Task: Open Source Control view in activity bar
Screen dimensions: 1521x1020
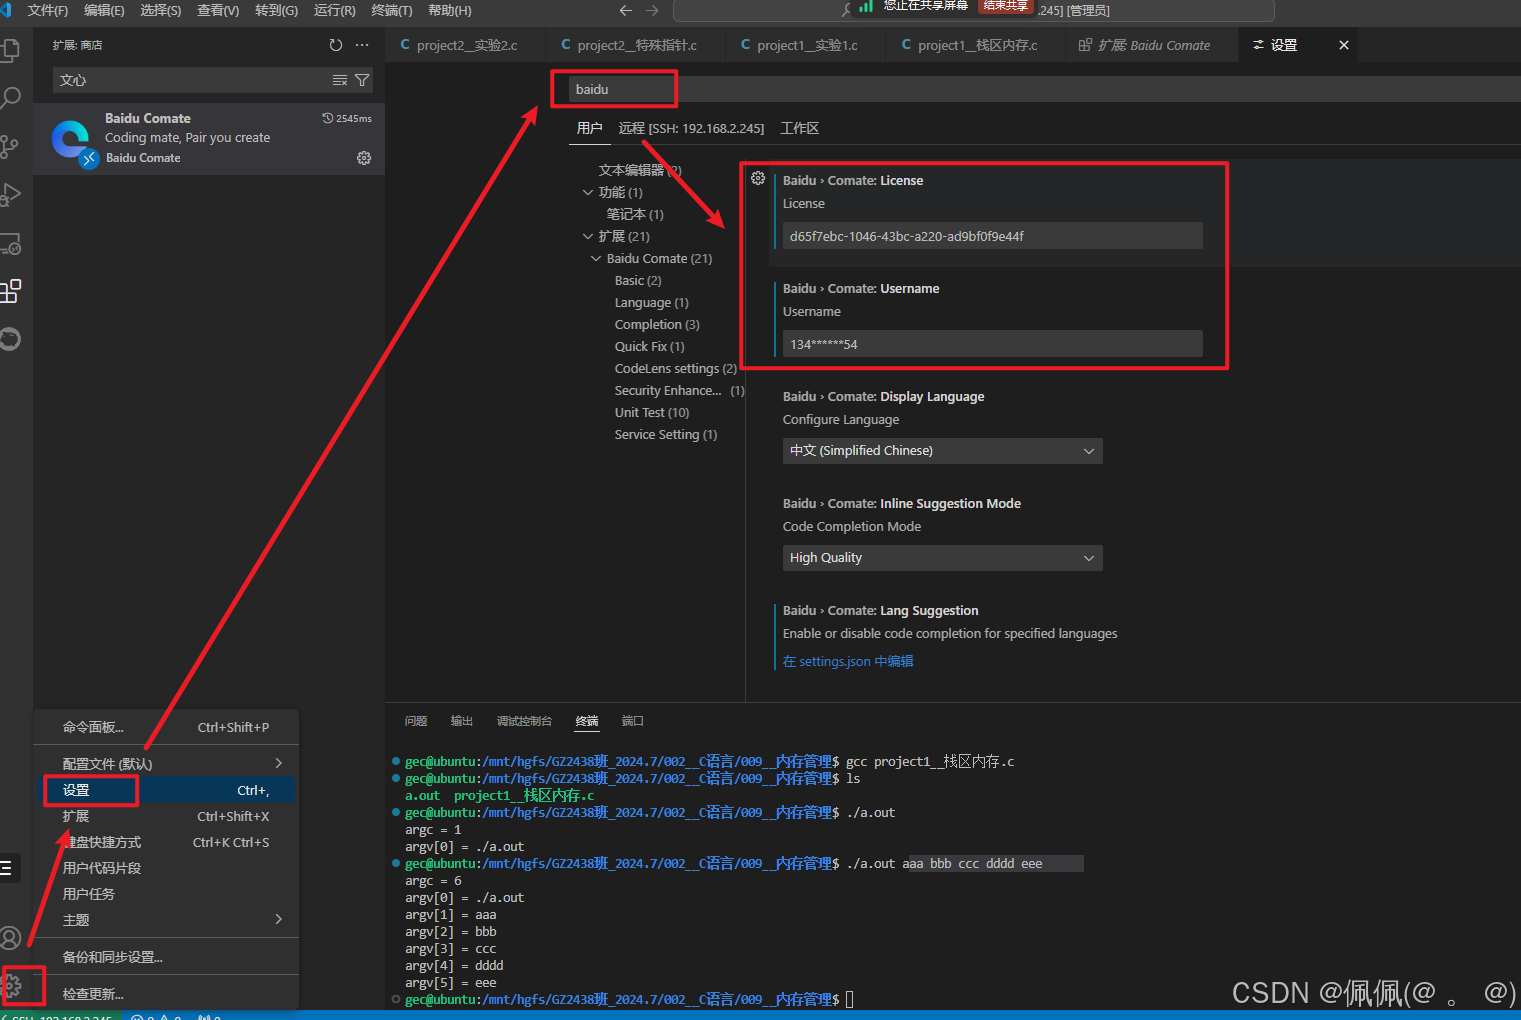Action: pos(10,147)
